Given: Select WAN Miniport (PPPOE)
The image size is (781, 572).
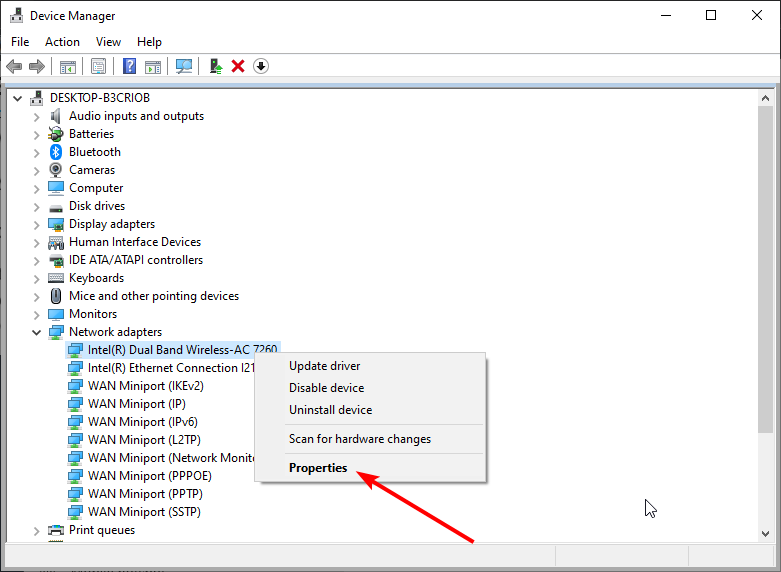Looking at the screenshot, I should click(149, 475).
